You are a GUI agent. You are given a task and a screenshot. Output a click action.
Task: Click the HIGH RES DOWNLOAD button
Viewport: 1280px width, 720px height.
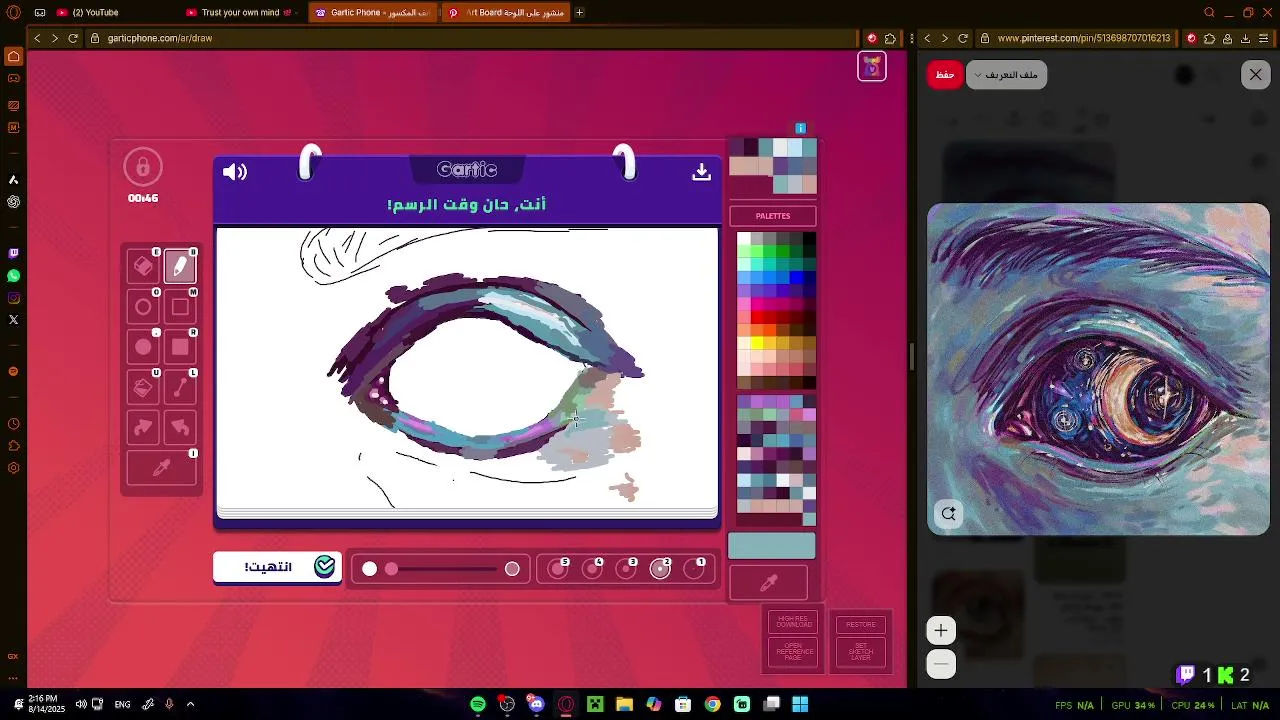coord(794,622)
